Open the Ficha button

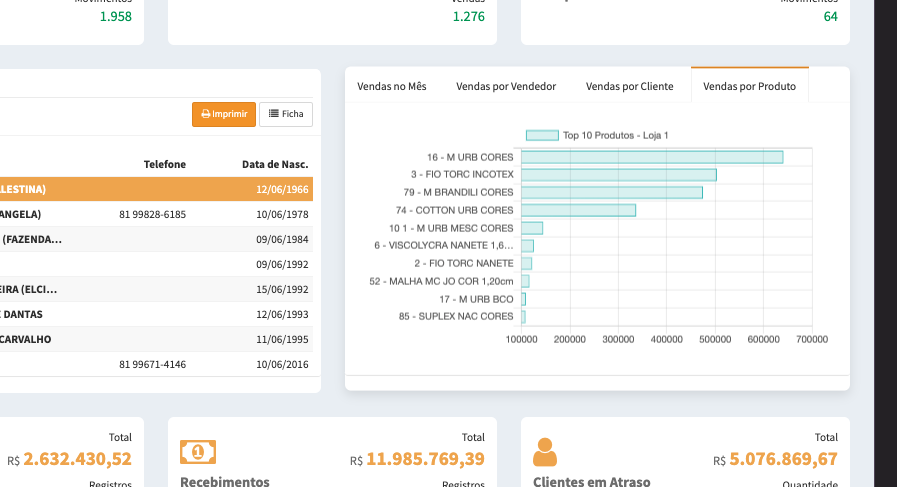[286, 114]
